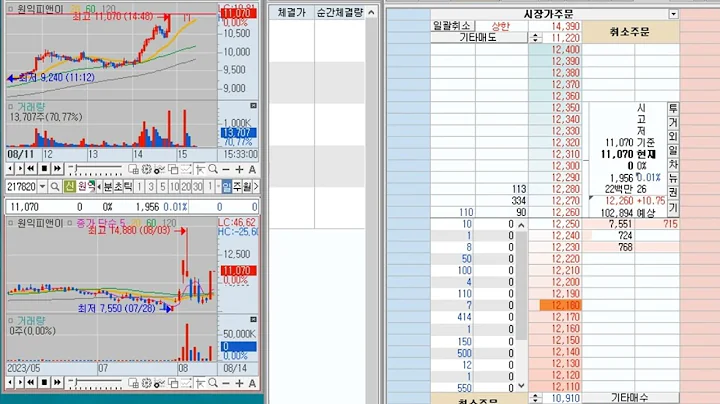Fast forward in lower daily chart toolbar
Viewport: 720px width, 404px height.
tap(57, 382)
